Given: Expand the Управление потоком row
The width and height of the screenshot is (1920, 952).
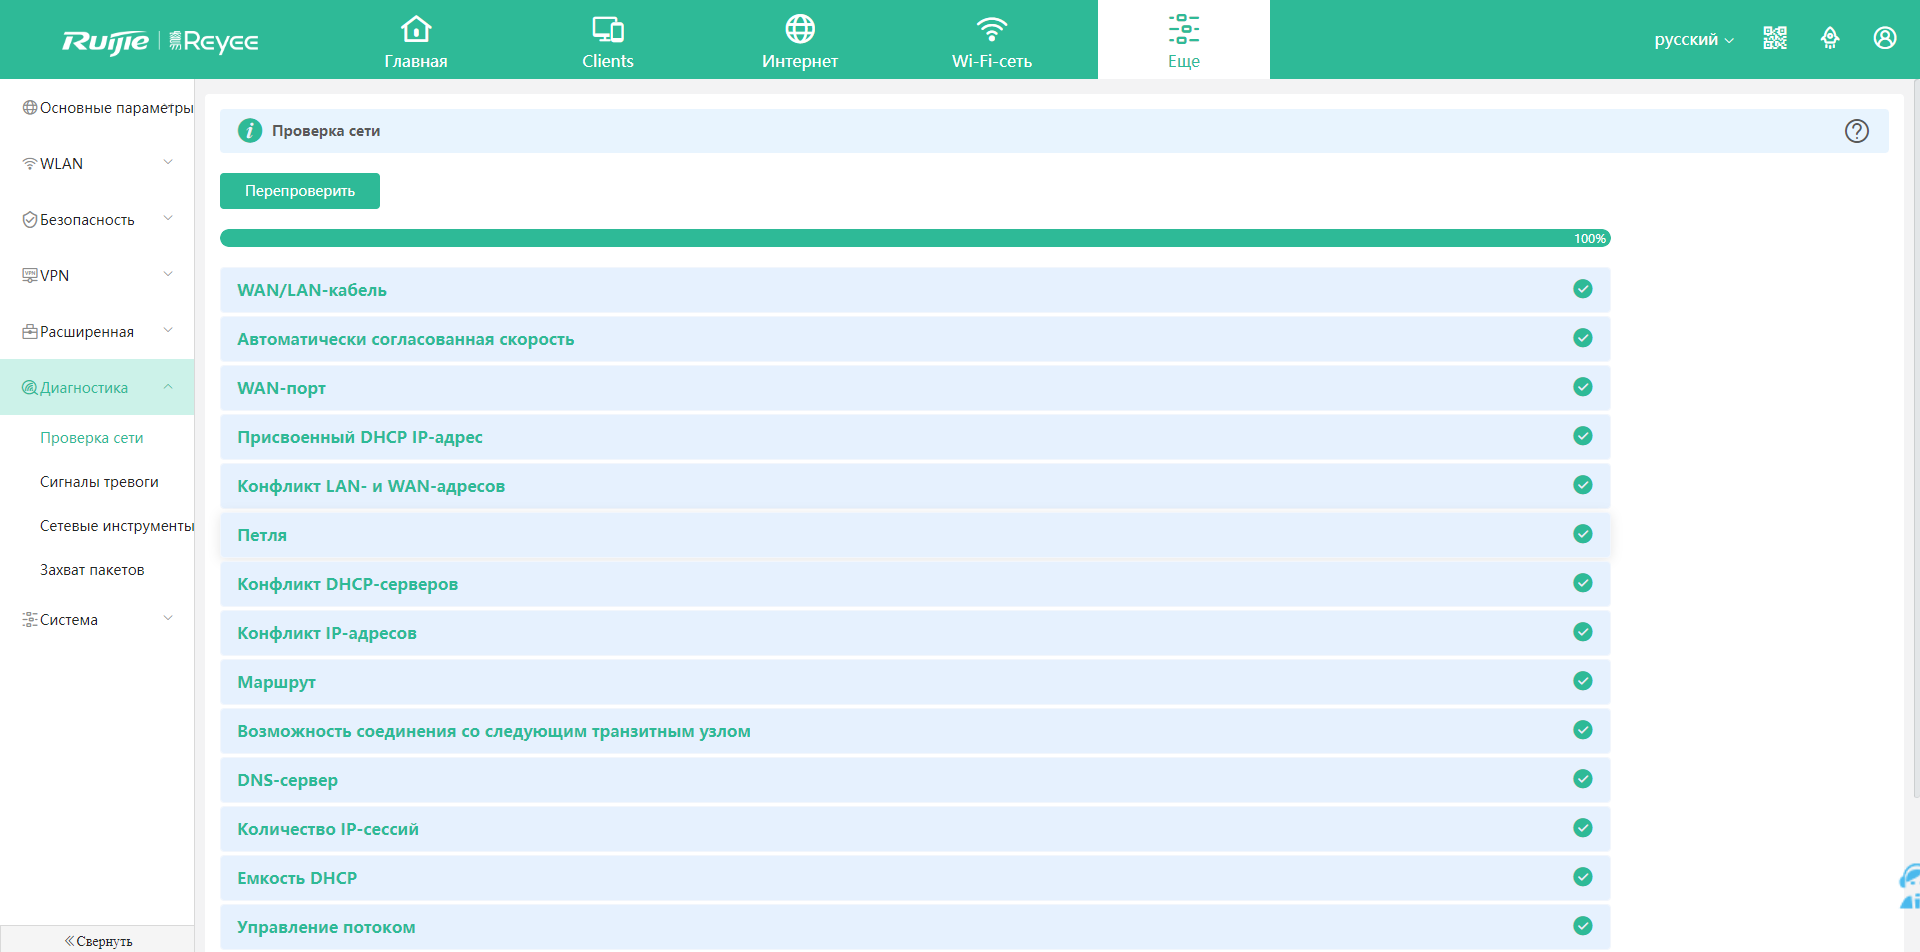Looking at the screenshot, I should (915, 926).
